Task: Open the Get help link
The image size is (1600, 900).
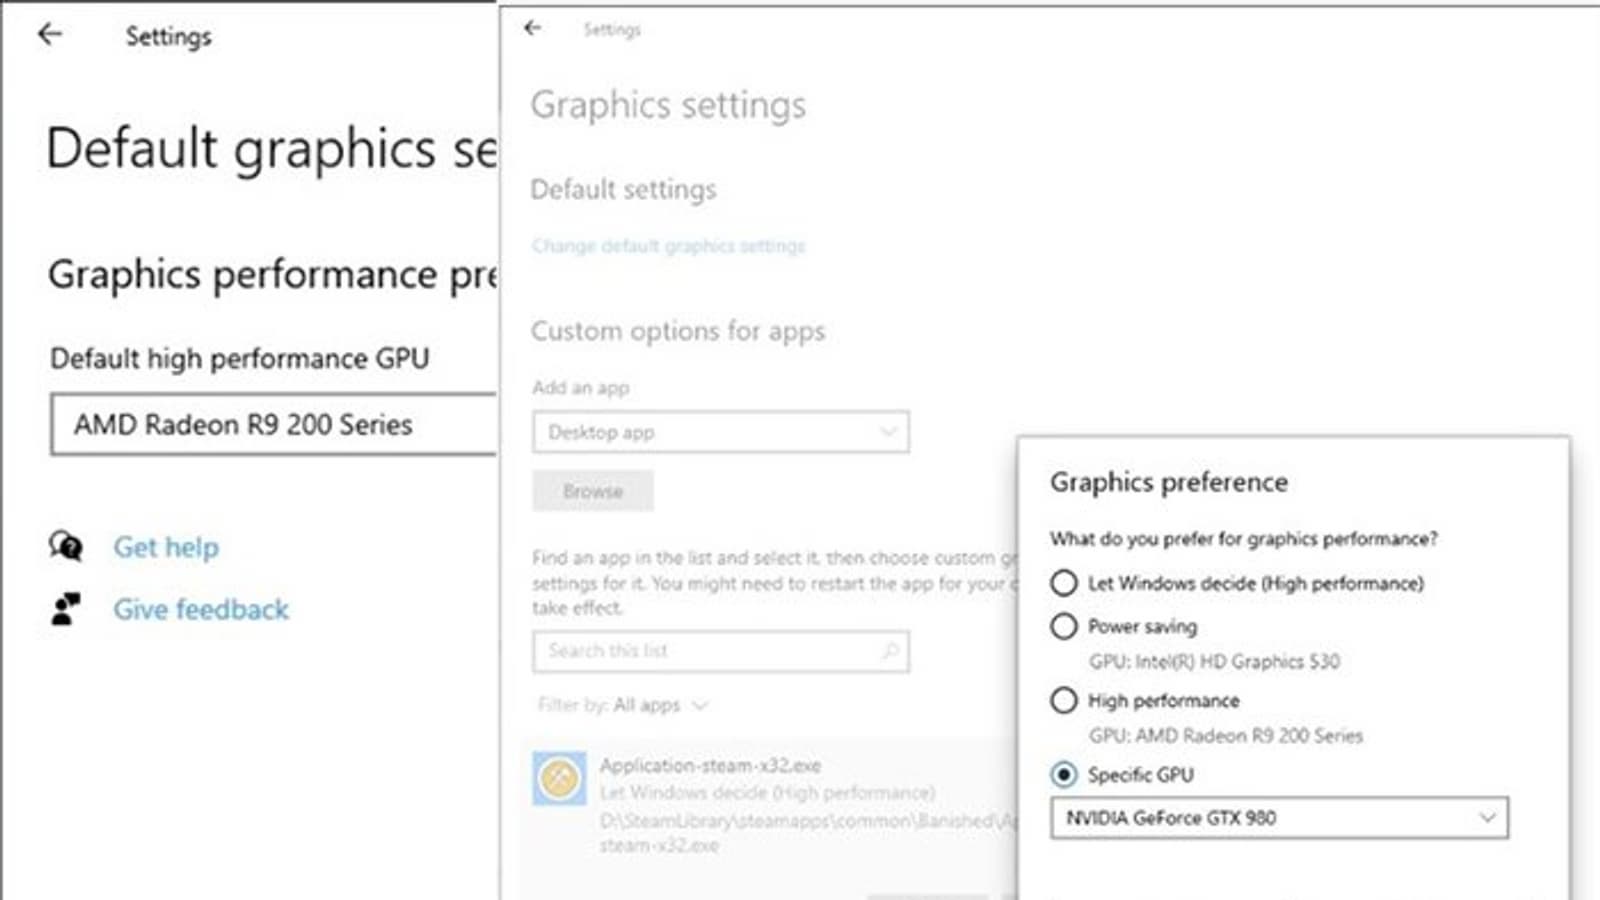Action: click(x=166, y=547)
